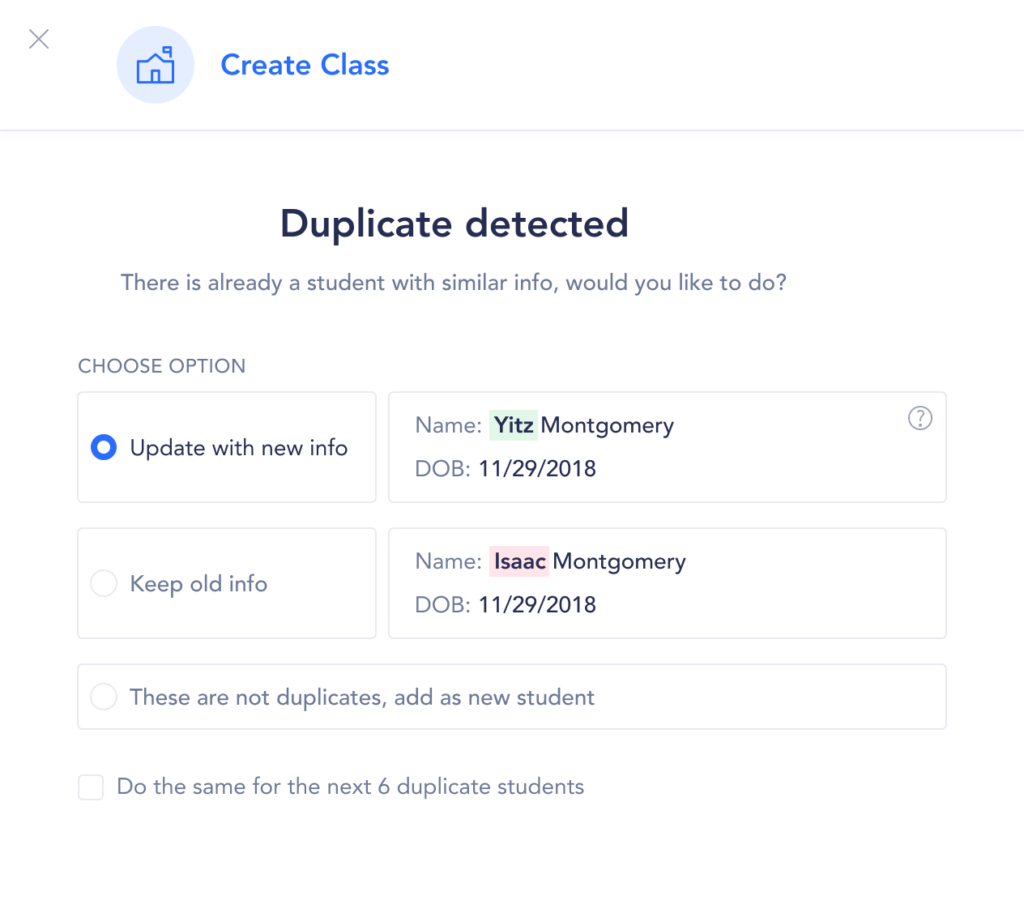Click the Duplicate detected heading

(x=454, y=223)
